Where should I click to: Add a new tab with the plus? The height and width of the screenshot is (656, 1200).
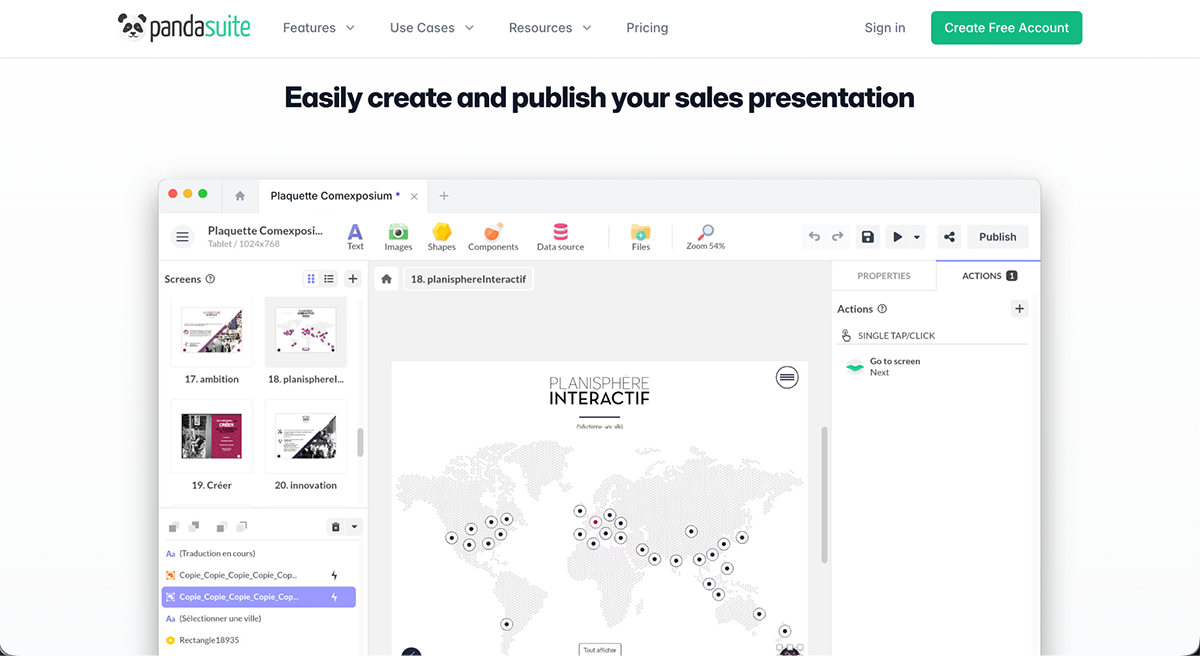tap(444, 196)
